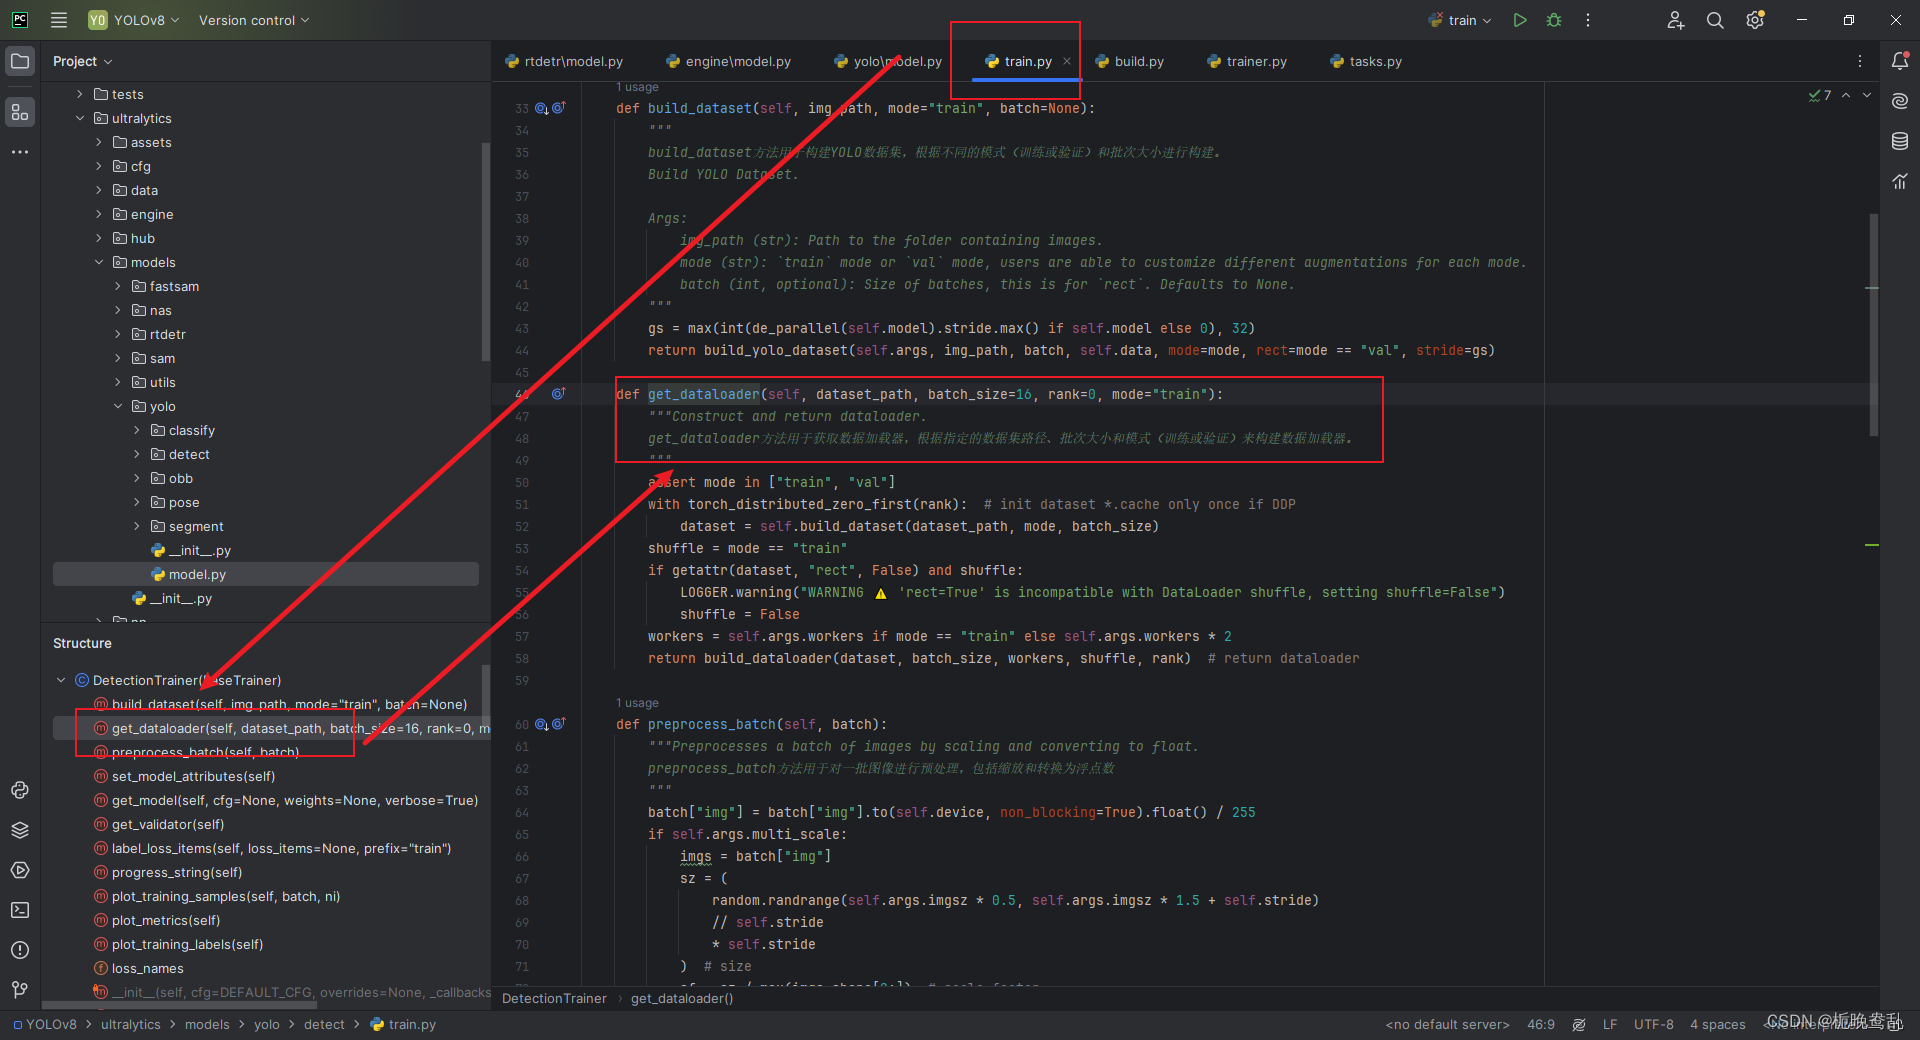This screenshot has width=1920, height=1040.
Task: Click the editor vertical scrollbar
Action: [1874, 325]
